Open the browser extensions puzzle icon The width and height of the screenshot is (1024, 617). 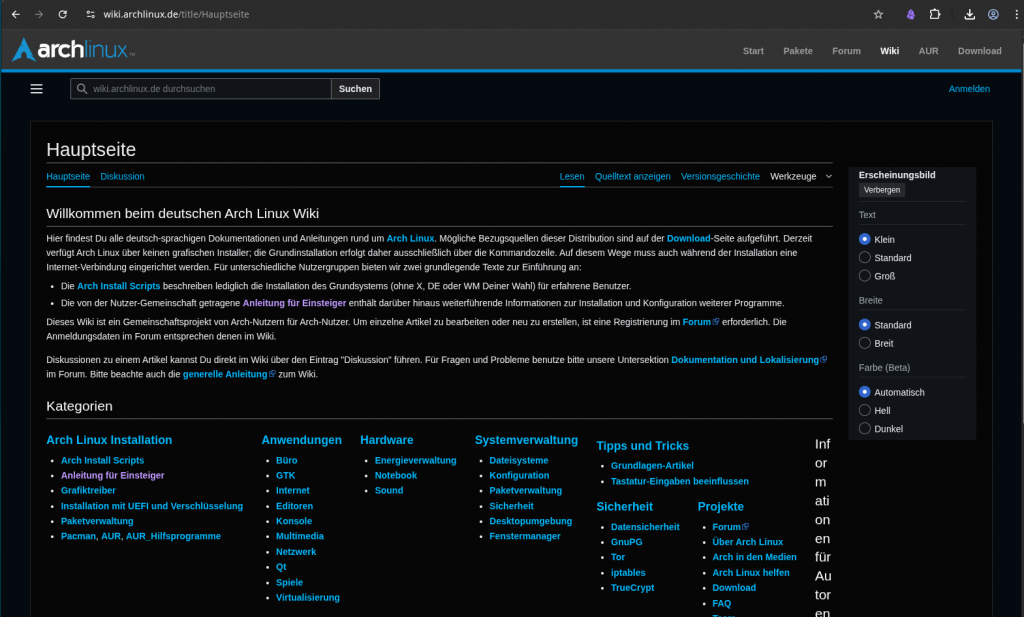[935, 15]
